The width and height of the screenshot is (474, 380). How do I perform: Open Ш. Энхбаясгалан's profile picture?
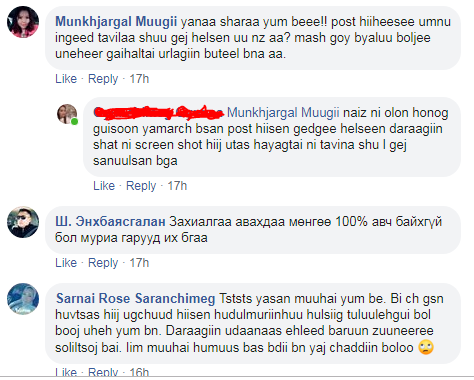[23, 222]
